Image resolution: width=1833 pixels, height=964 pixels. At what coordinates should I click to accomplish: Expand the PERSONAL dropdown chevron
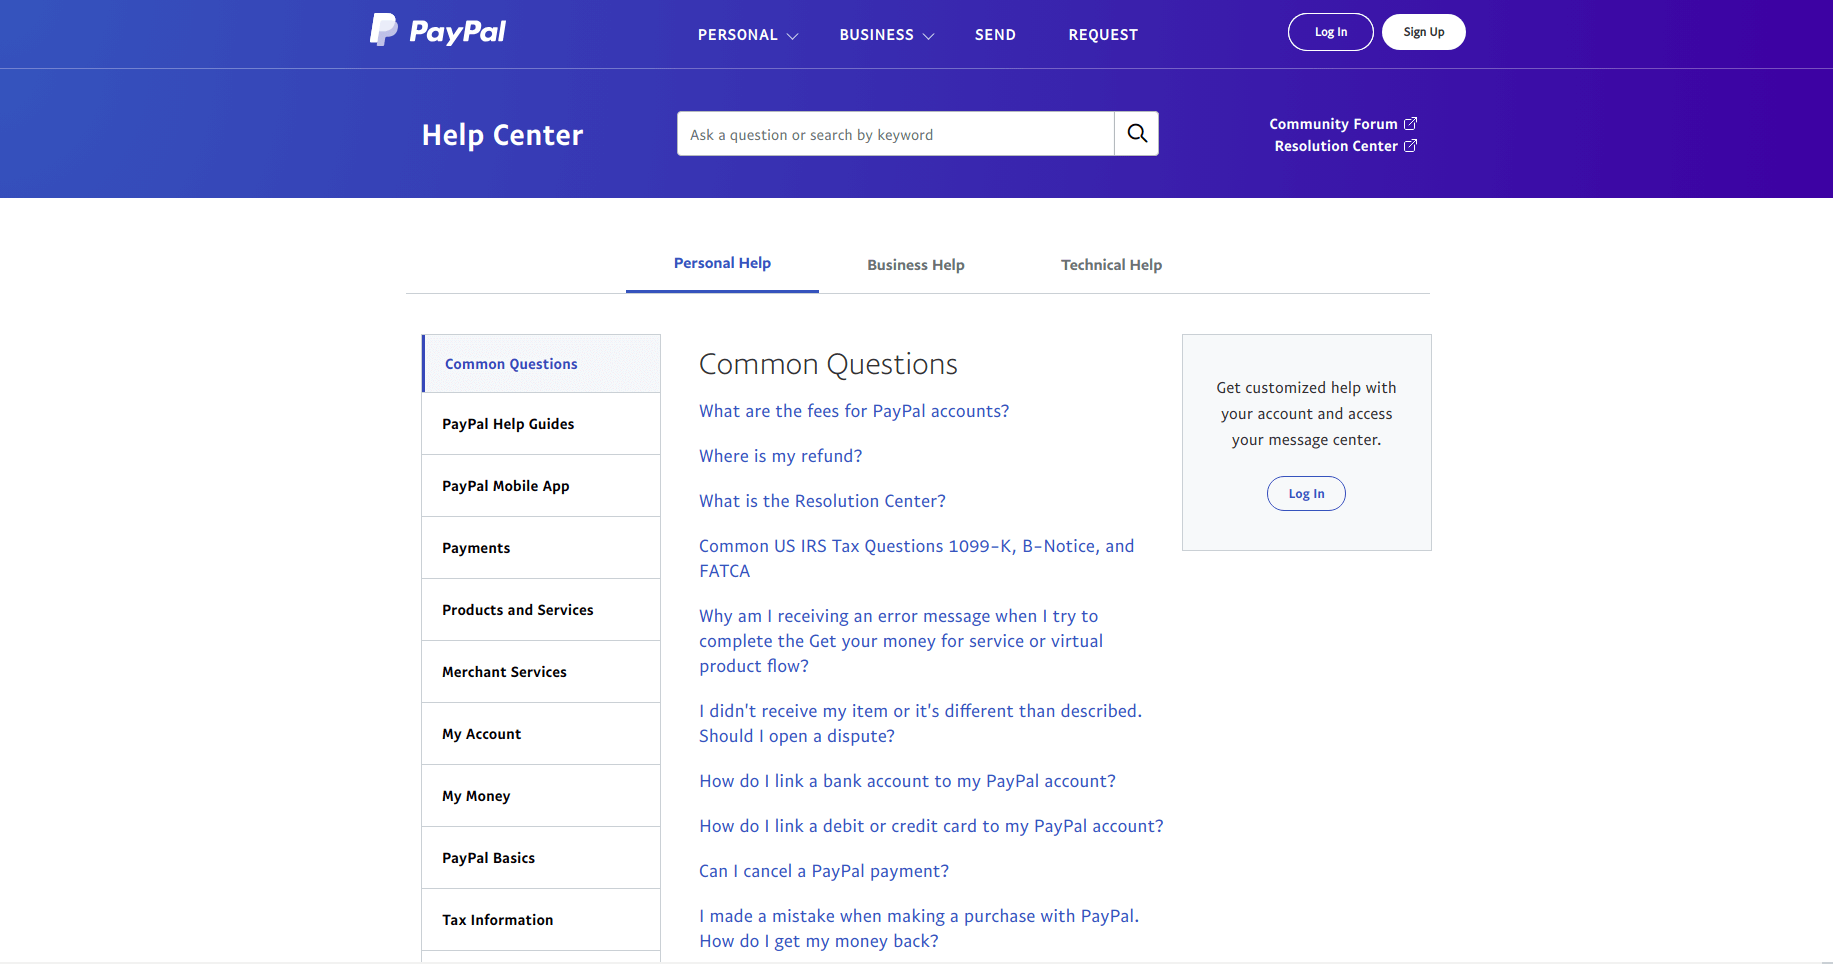tap(793, 36)
